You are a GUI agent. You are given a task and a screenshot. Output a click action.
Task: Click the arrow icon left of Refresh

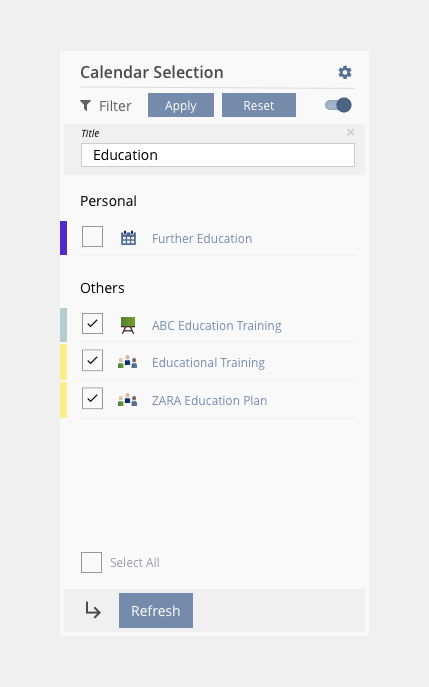[93, 610]
